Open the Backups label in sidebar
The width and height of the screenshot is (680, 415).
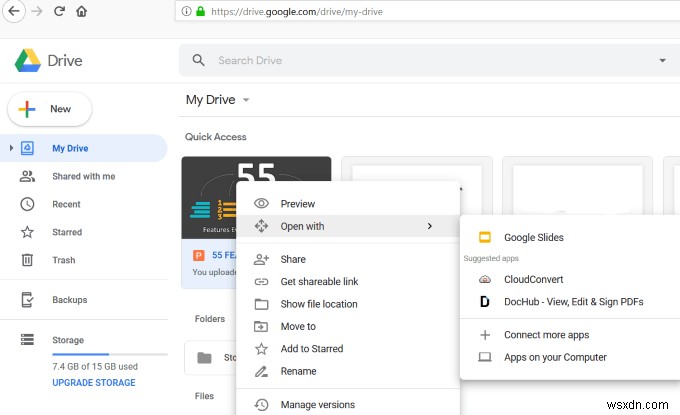(70, 300)
